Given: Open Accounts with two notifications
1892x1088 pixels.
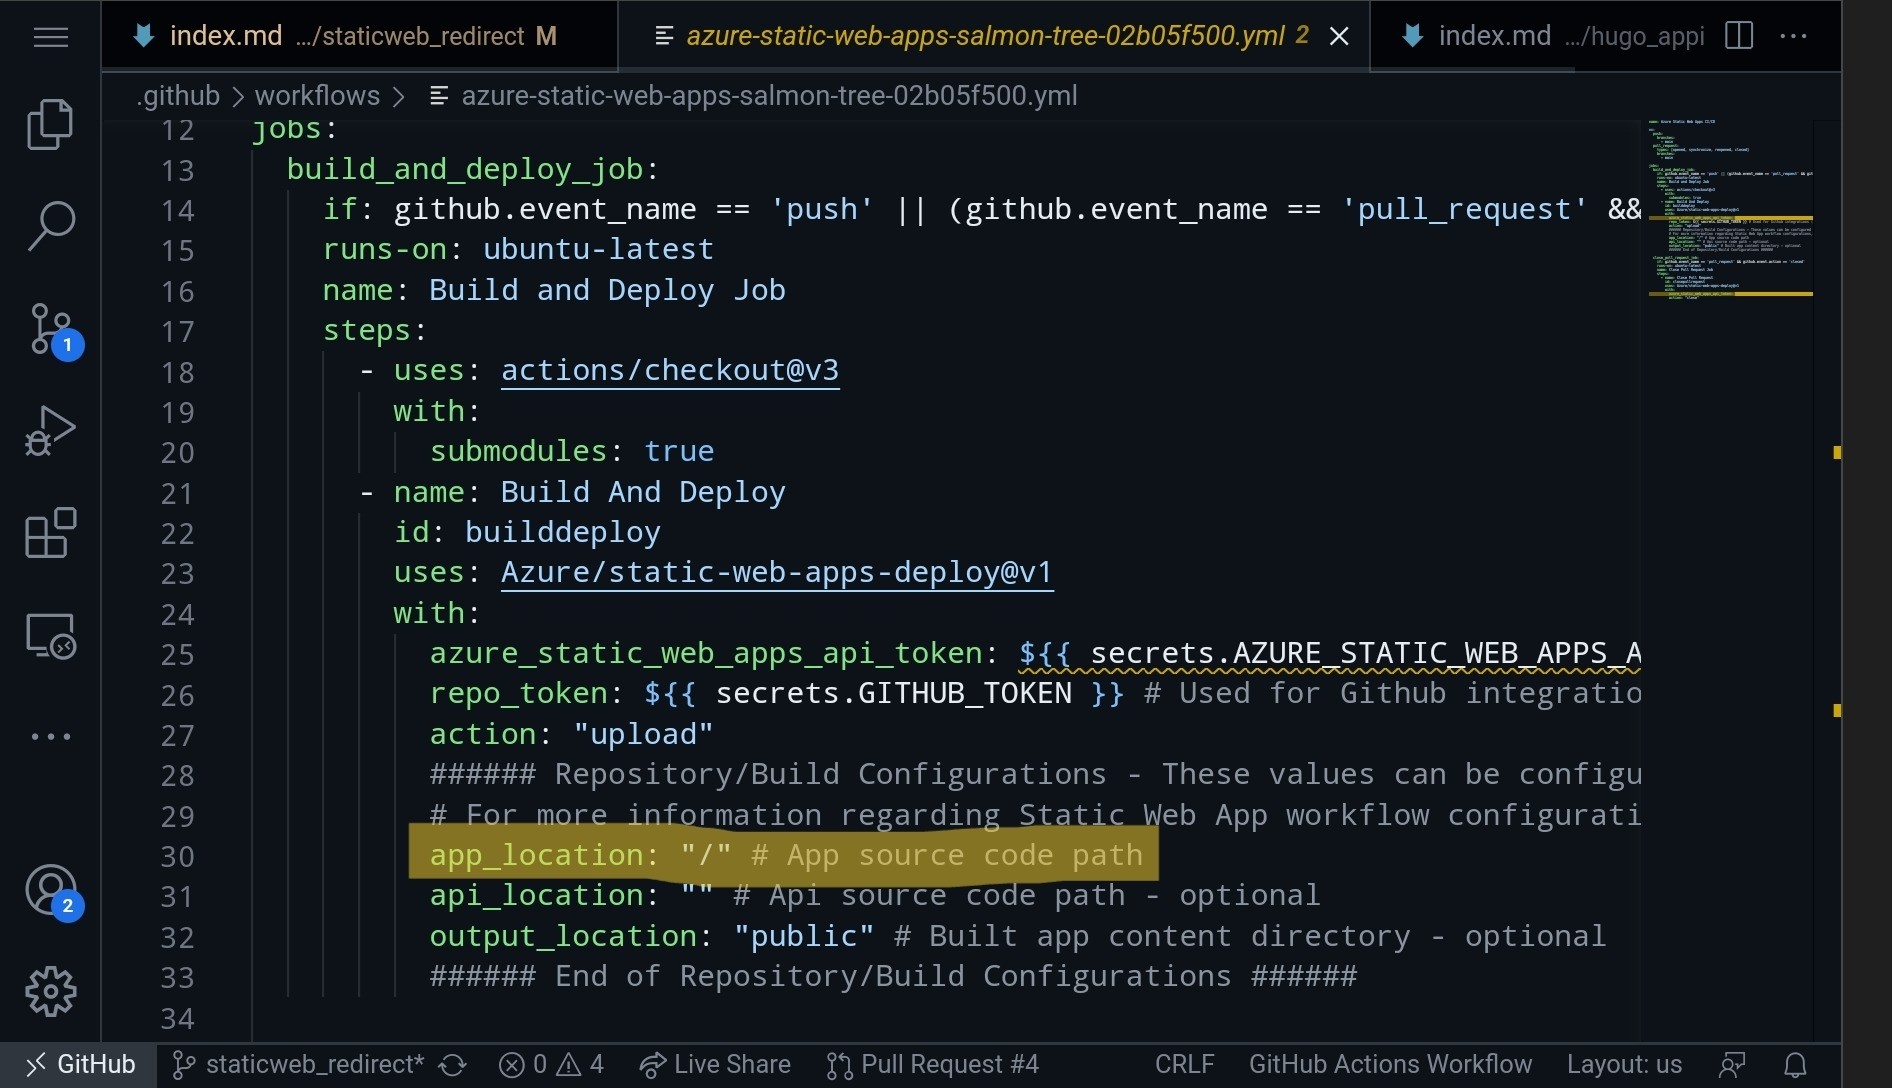Looking at the screenshot, I should coord(50,890).
